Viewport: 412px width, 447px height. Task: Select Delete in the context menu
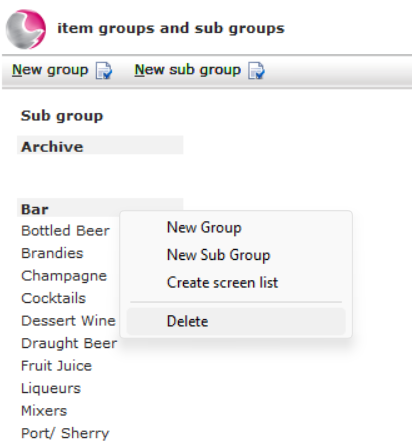236,321
